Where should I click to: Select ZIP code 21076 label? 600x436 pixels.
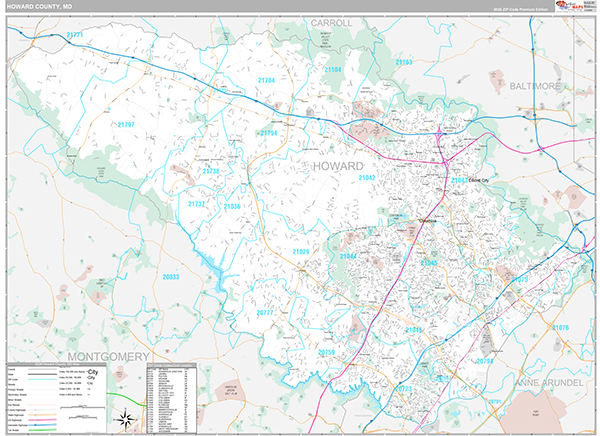(x=559, y=328)
